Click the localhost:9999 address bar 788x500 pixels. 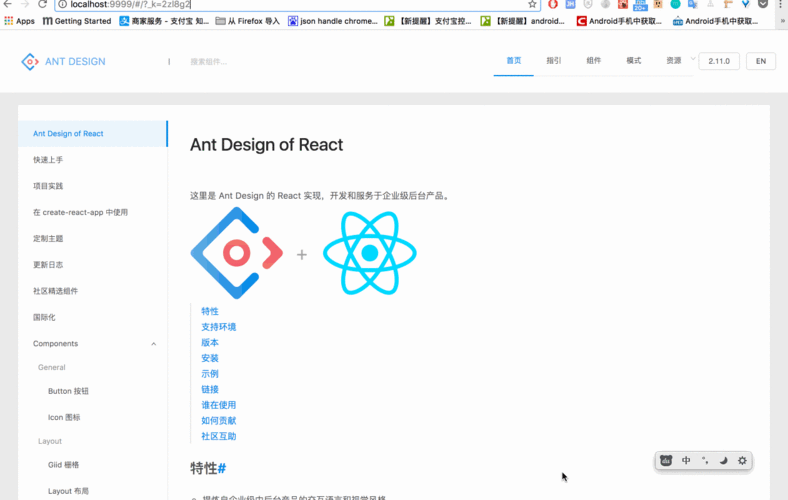tap(297, 5)
